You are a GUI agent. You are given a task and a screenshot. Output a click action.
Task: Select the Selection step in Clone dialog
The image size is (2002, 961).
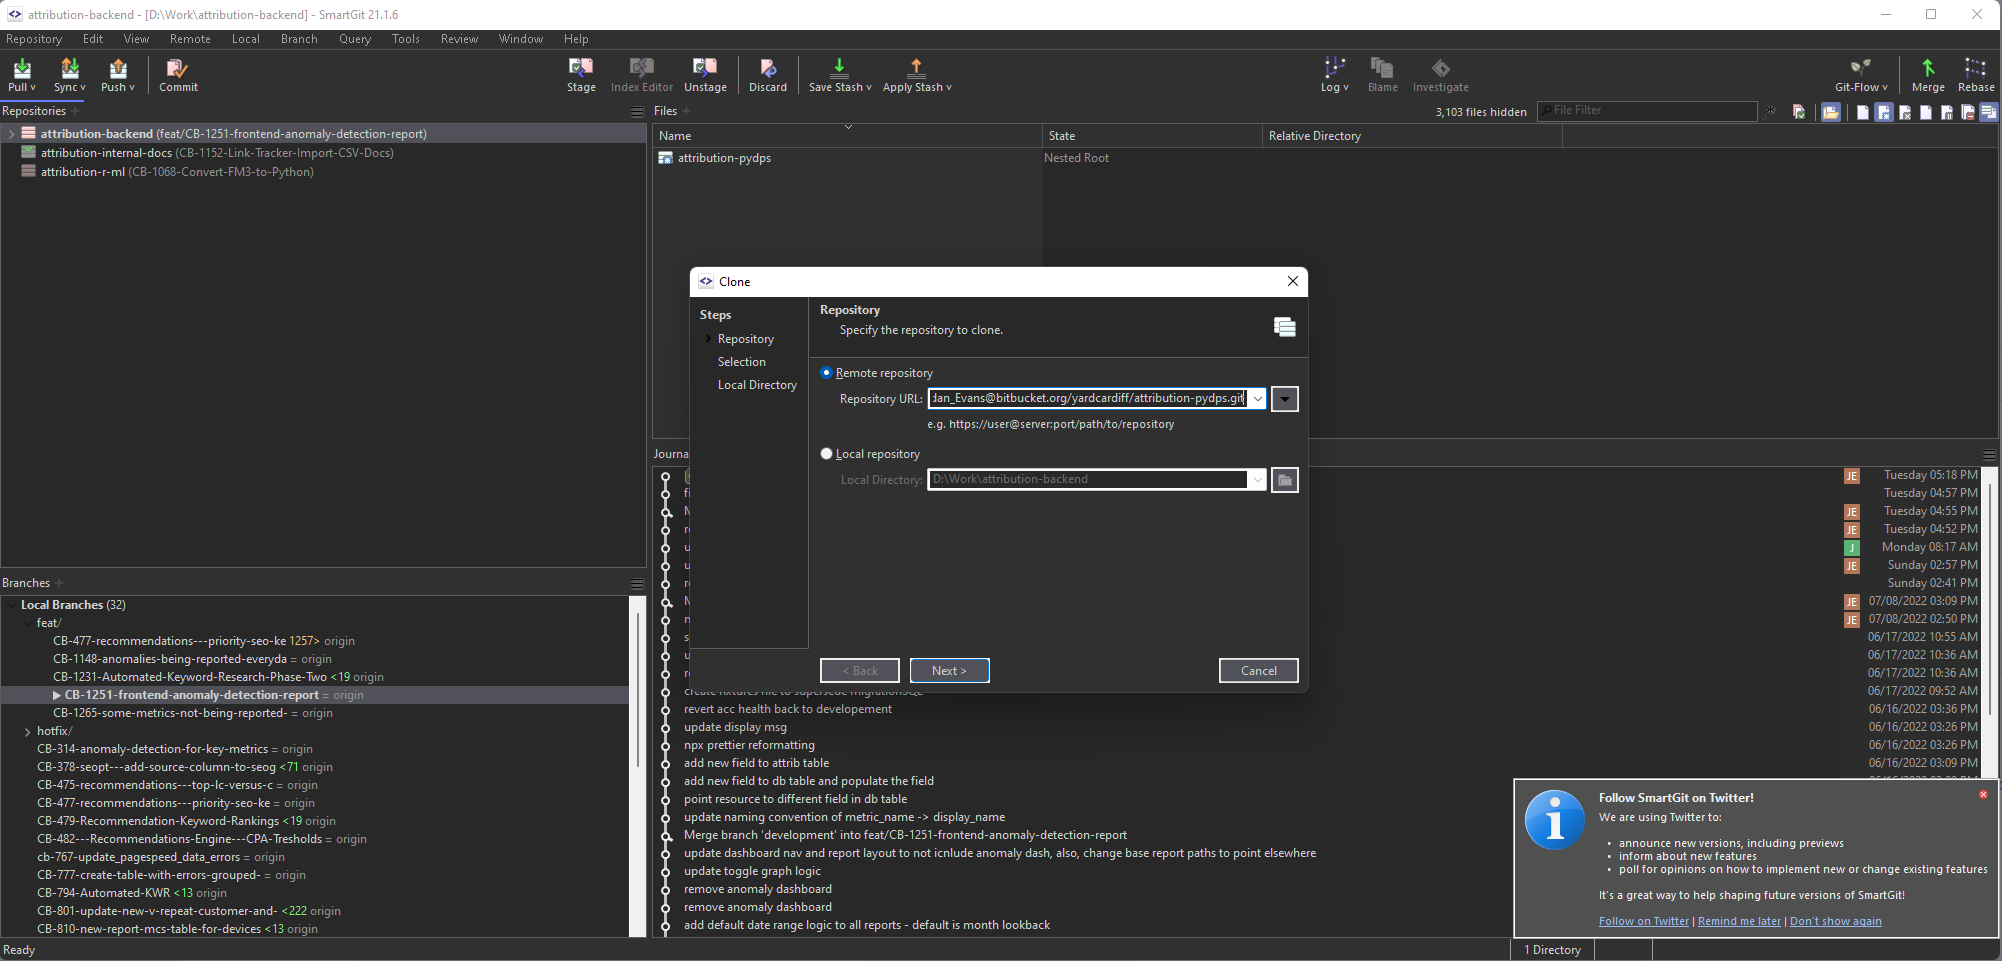click(x=741, y=362)
